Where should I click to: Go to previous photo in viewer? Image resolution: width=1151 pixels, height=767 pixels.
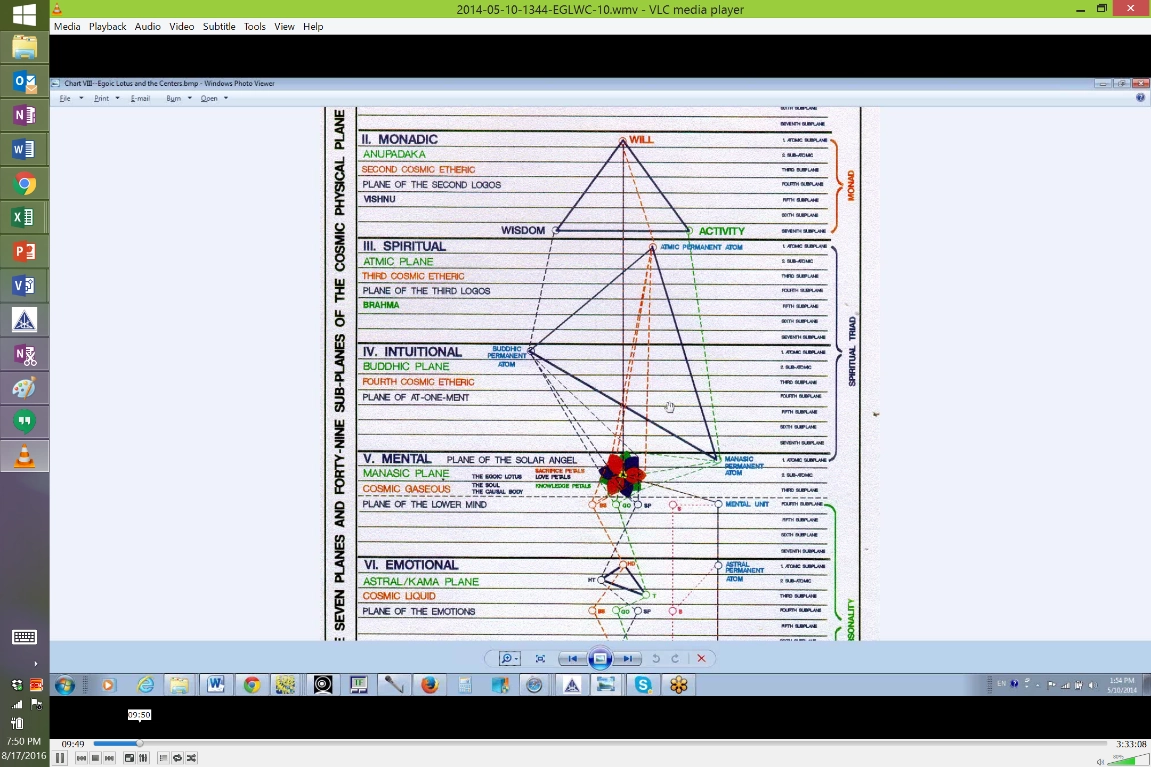pos(573,658)
